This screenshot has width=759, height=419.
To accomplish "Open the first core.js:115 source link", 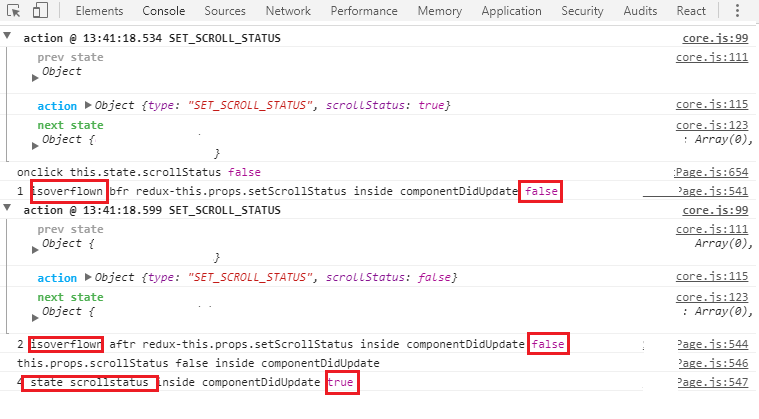I will coord(712,104).
